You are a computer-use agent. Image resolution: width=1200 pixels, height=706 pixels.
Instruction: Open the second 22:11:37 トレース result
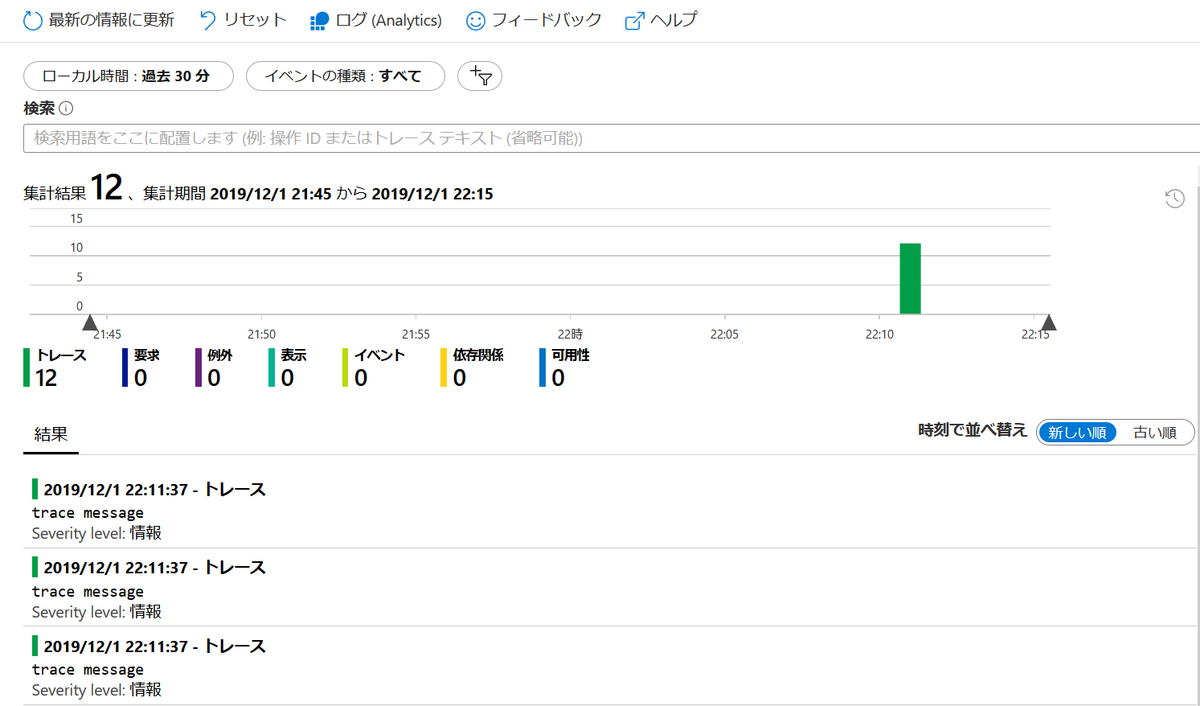click(611, 587)
